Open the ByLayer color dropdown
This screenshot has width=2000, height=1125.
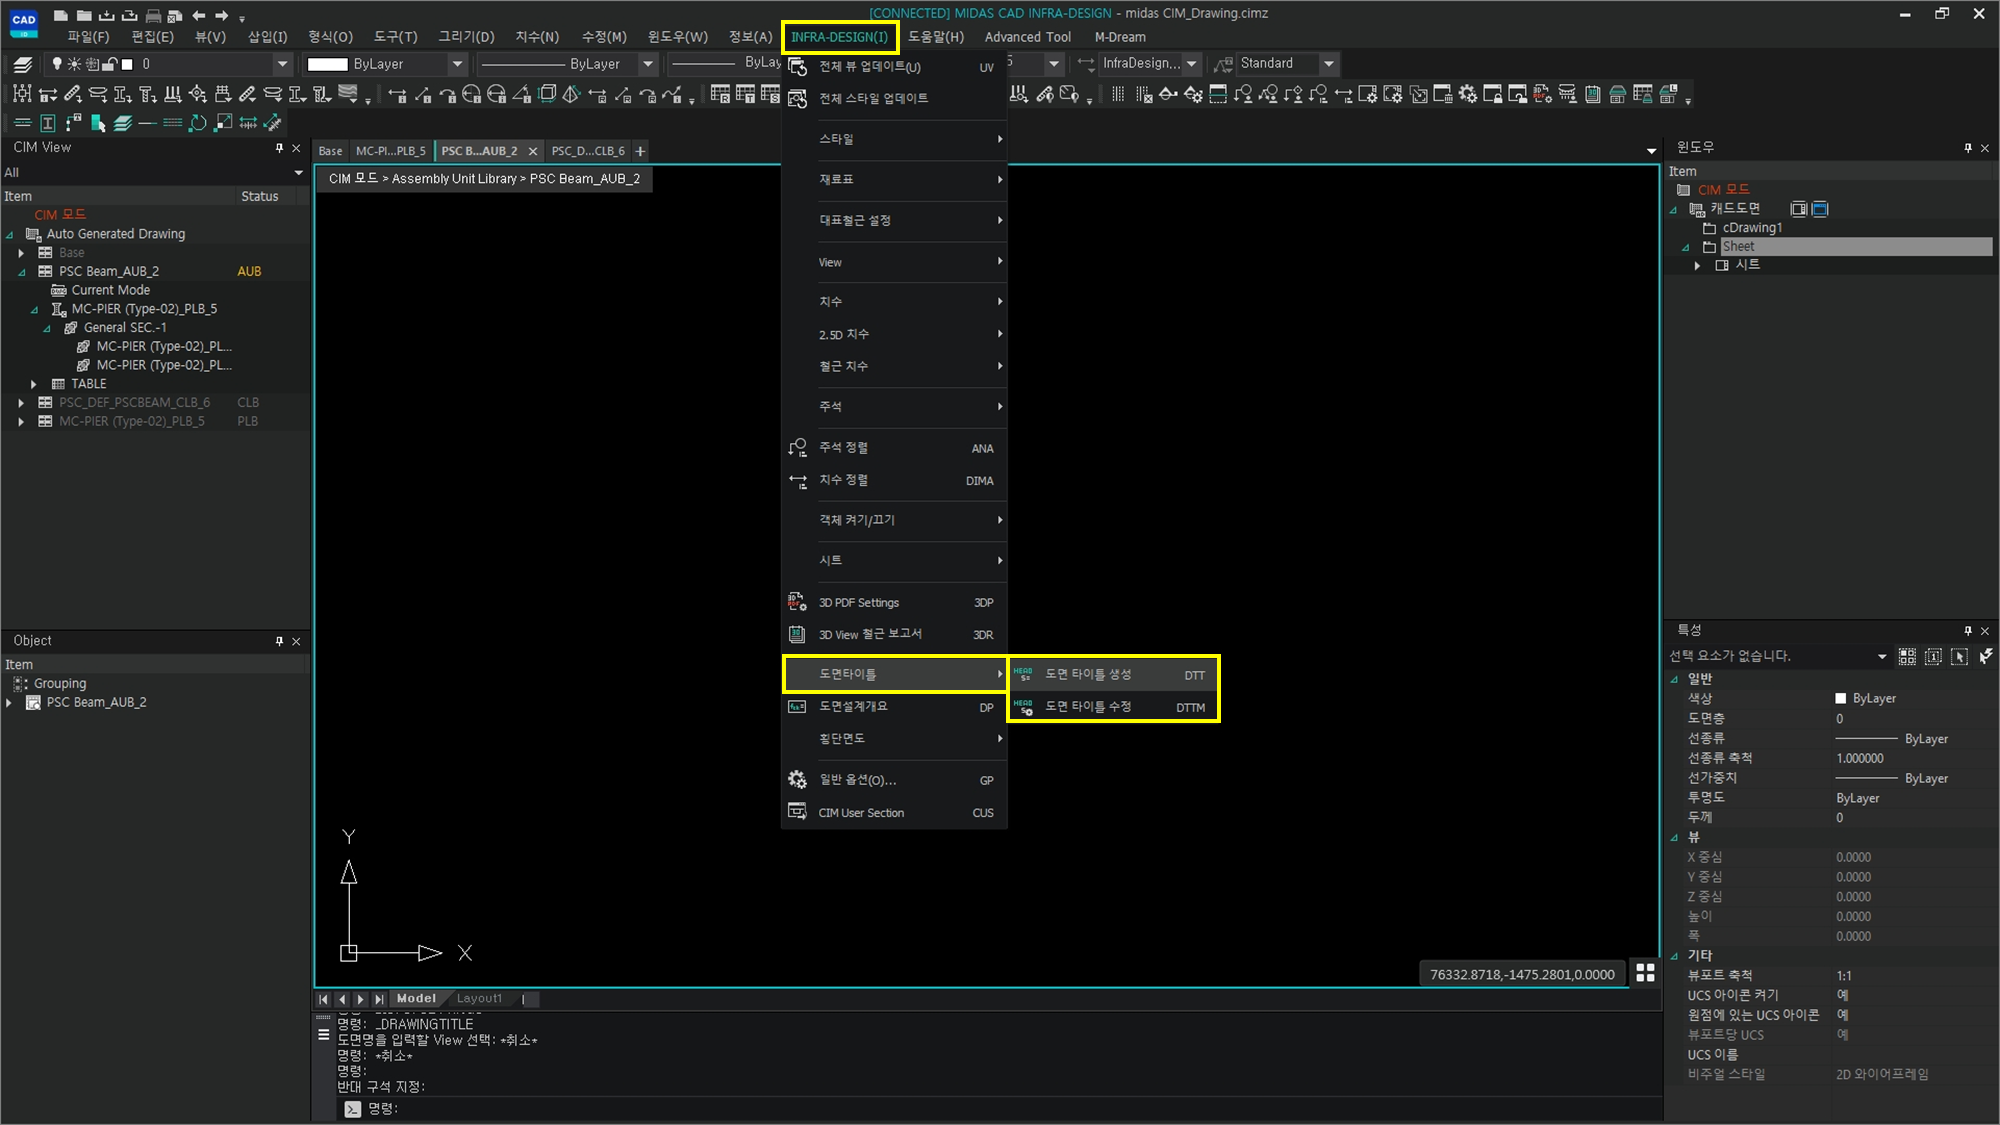tap(457, 64)
